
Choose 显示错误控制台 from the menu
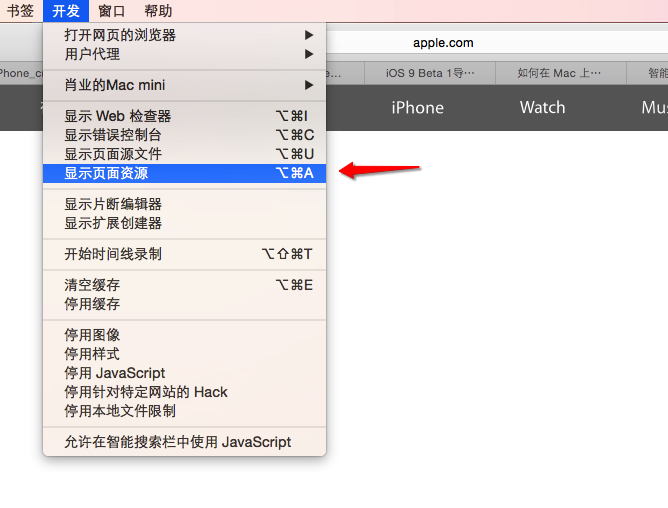point(184,135)
